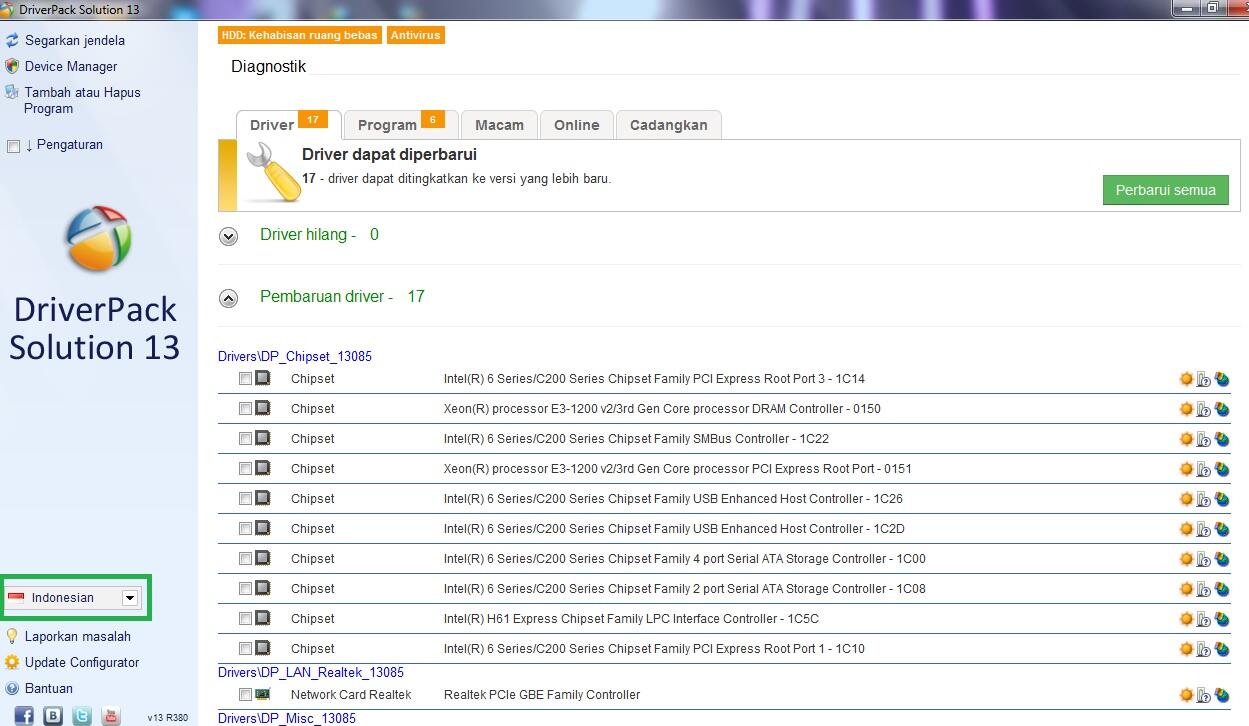Open the Bantuan help link
The width and height of the screenshot is (1249, 726).
[49, 688]
